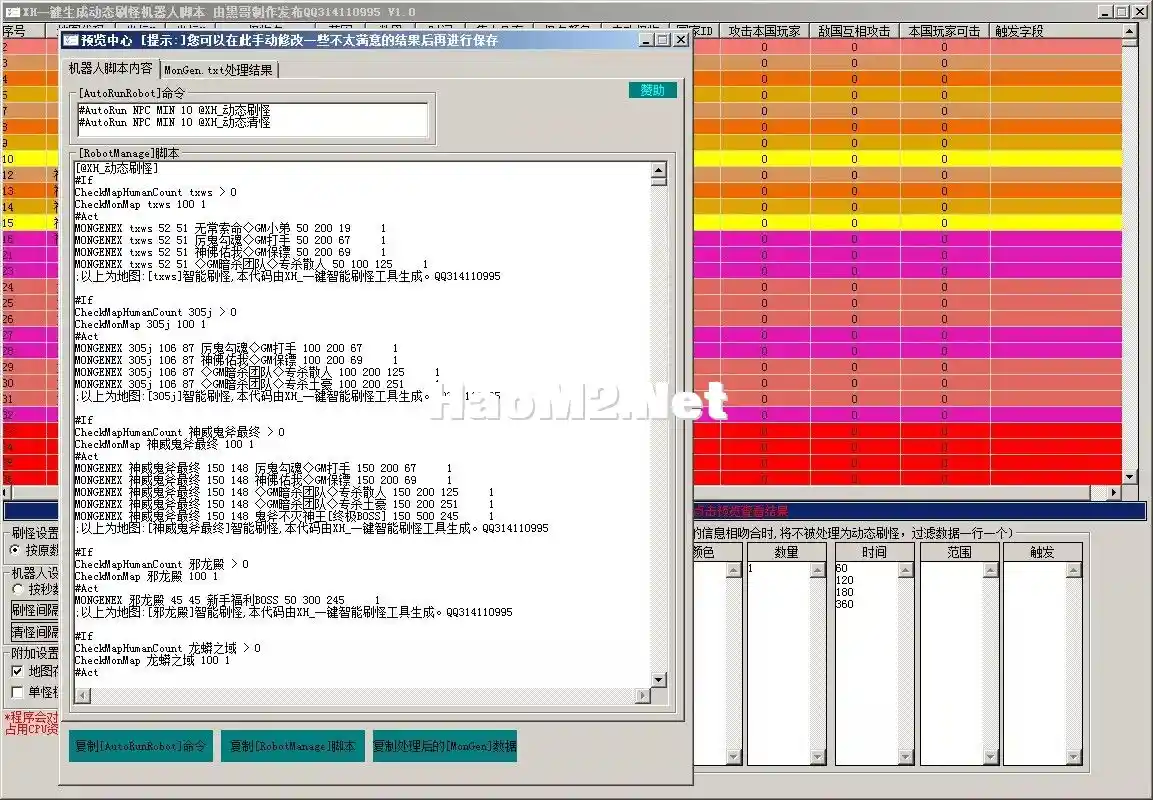
Task: Click the 时间 list header
Action: tap(874, 552)
